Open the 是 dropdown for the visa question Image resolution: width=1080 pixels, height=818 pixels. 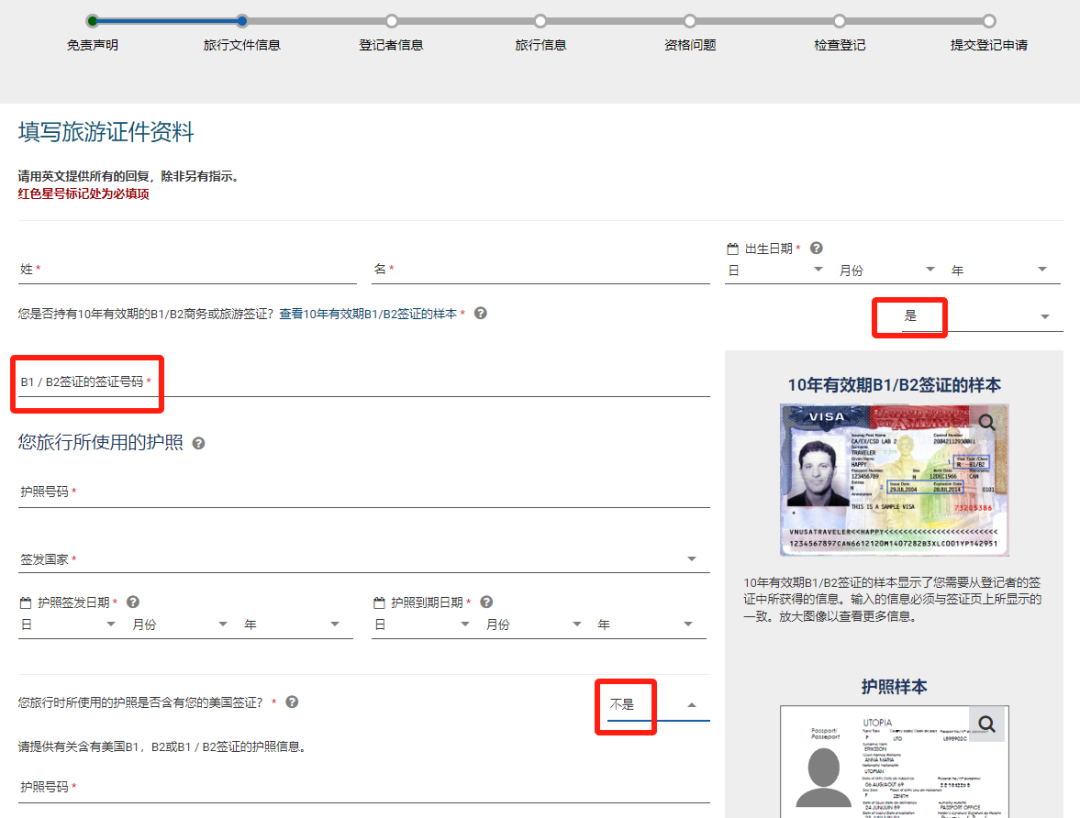pos(909,317)
